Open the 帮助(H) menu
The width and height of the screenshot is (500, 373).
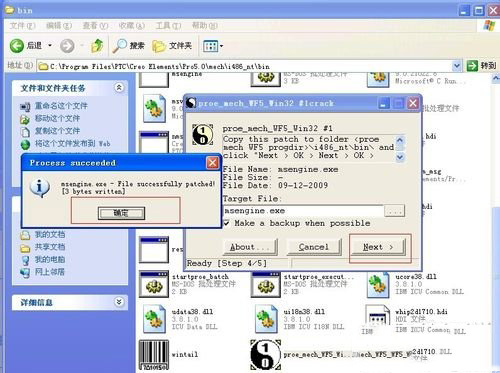(205, 26)
